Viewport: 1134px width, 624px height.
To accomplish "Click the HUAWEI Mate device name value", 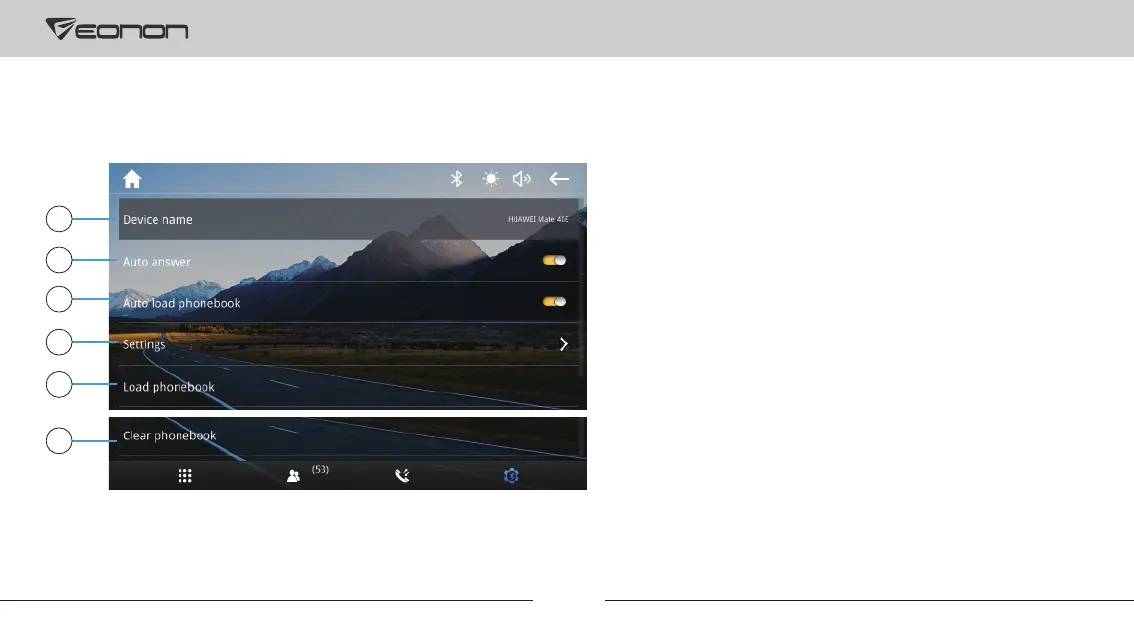I will tap(538, 219).
